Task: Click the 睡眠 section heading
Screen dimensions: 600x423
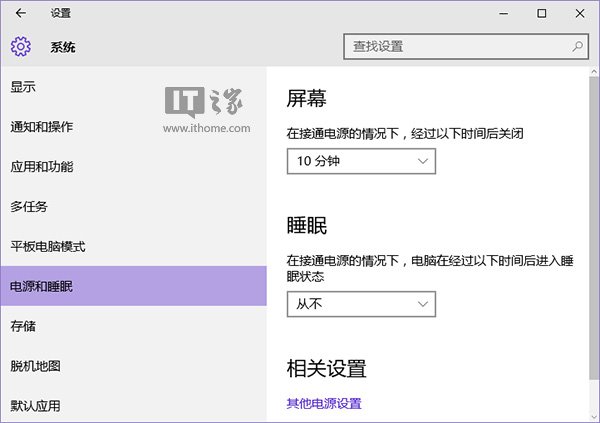Action: [x=307, y=225]
